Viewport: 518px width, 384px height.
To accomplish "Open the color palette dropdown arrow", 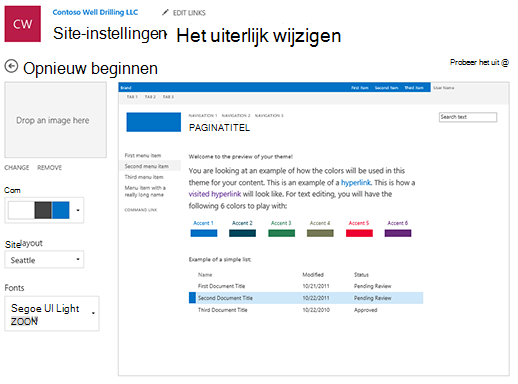I will 78,210.
